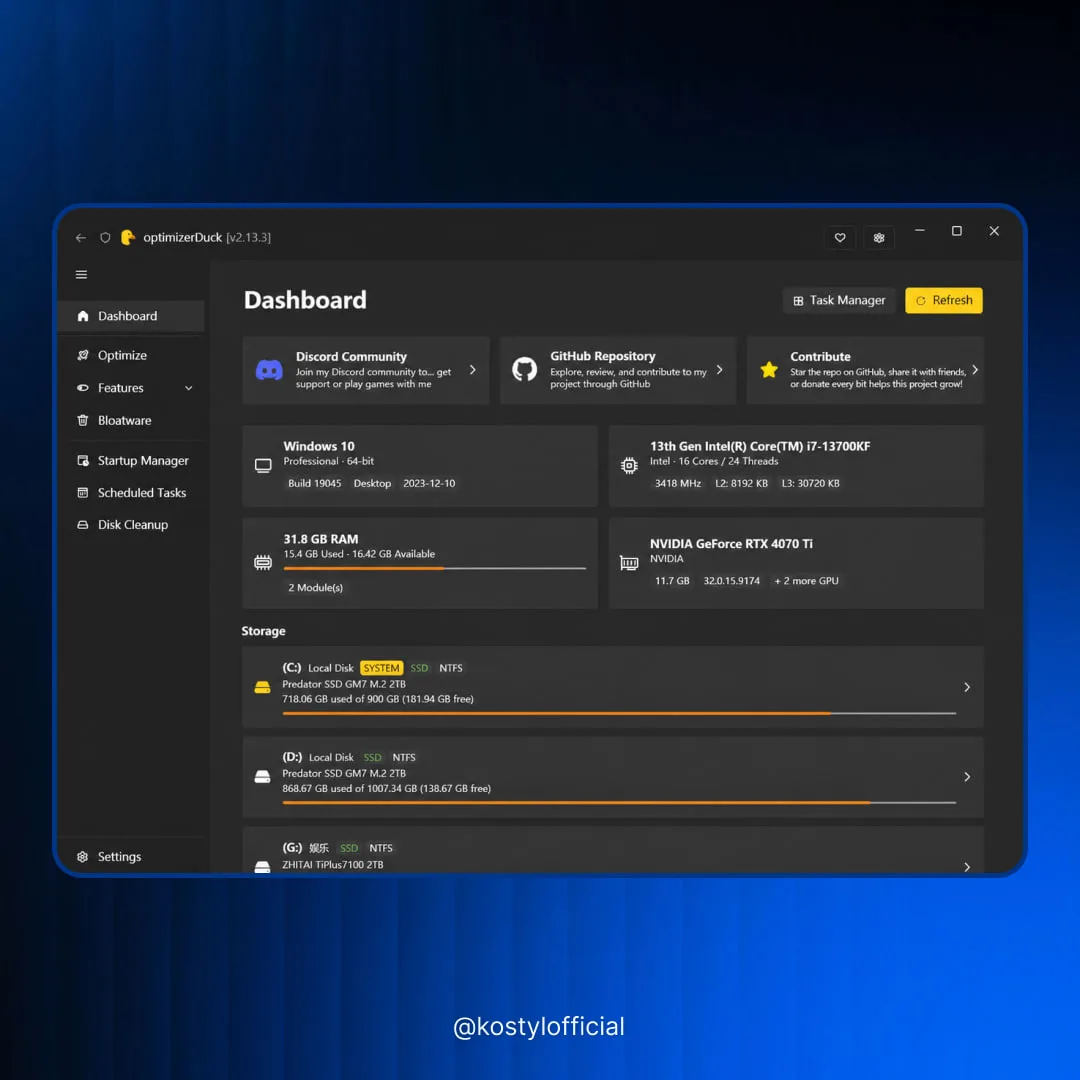Click the D: drive icon
1080x1080 pixels.
coord(262,777)
